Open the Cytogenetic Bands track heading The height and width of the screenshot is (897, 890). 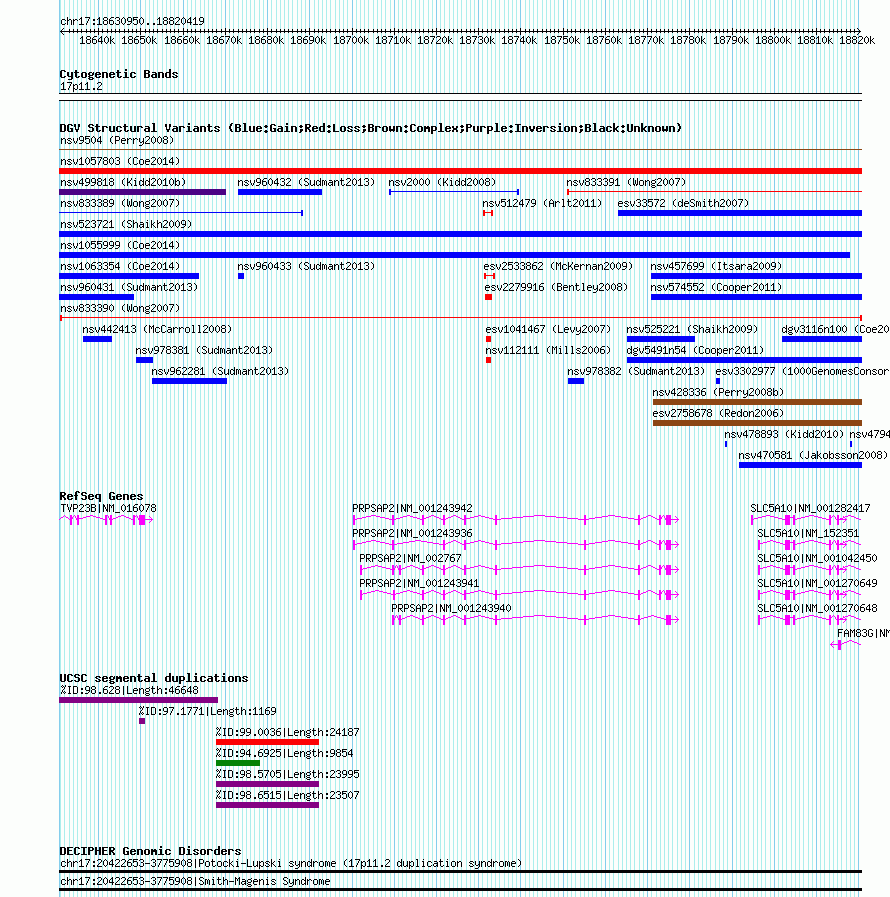119,74
